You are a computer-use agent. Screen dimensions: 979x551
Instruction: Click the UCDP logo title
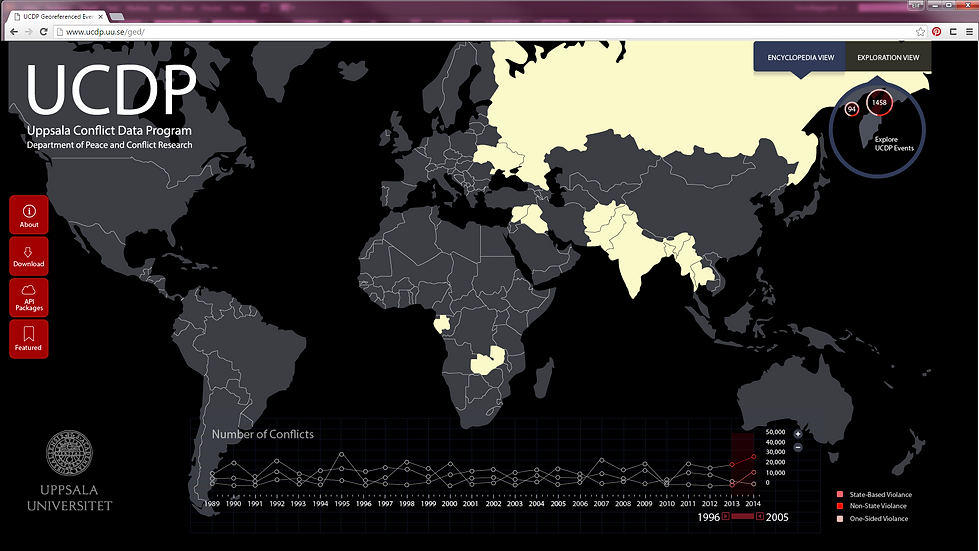pyautogui.click(x=111, y=90)
